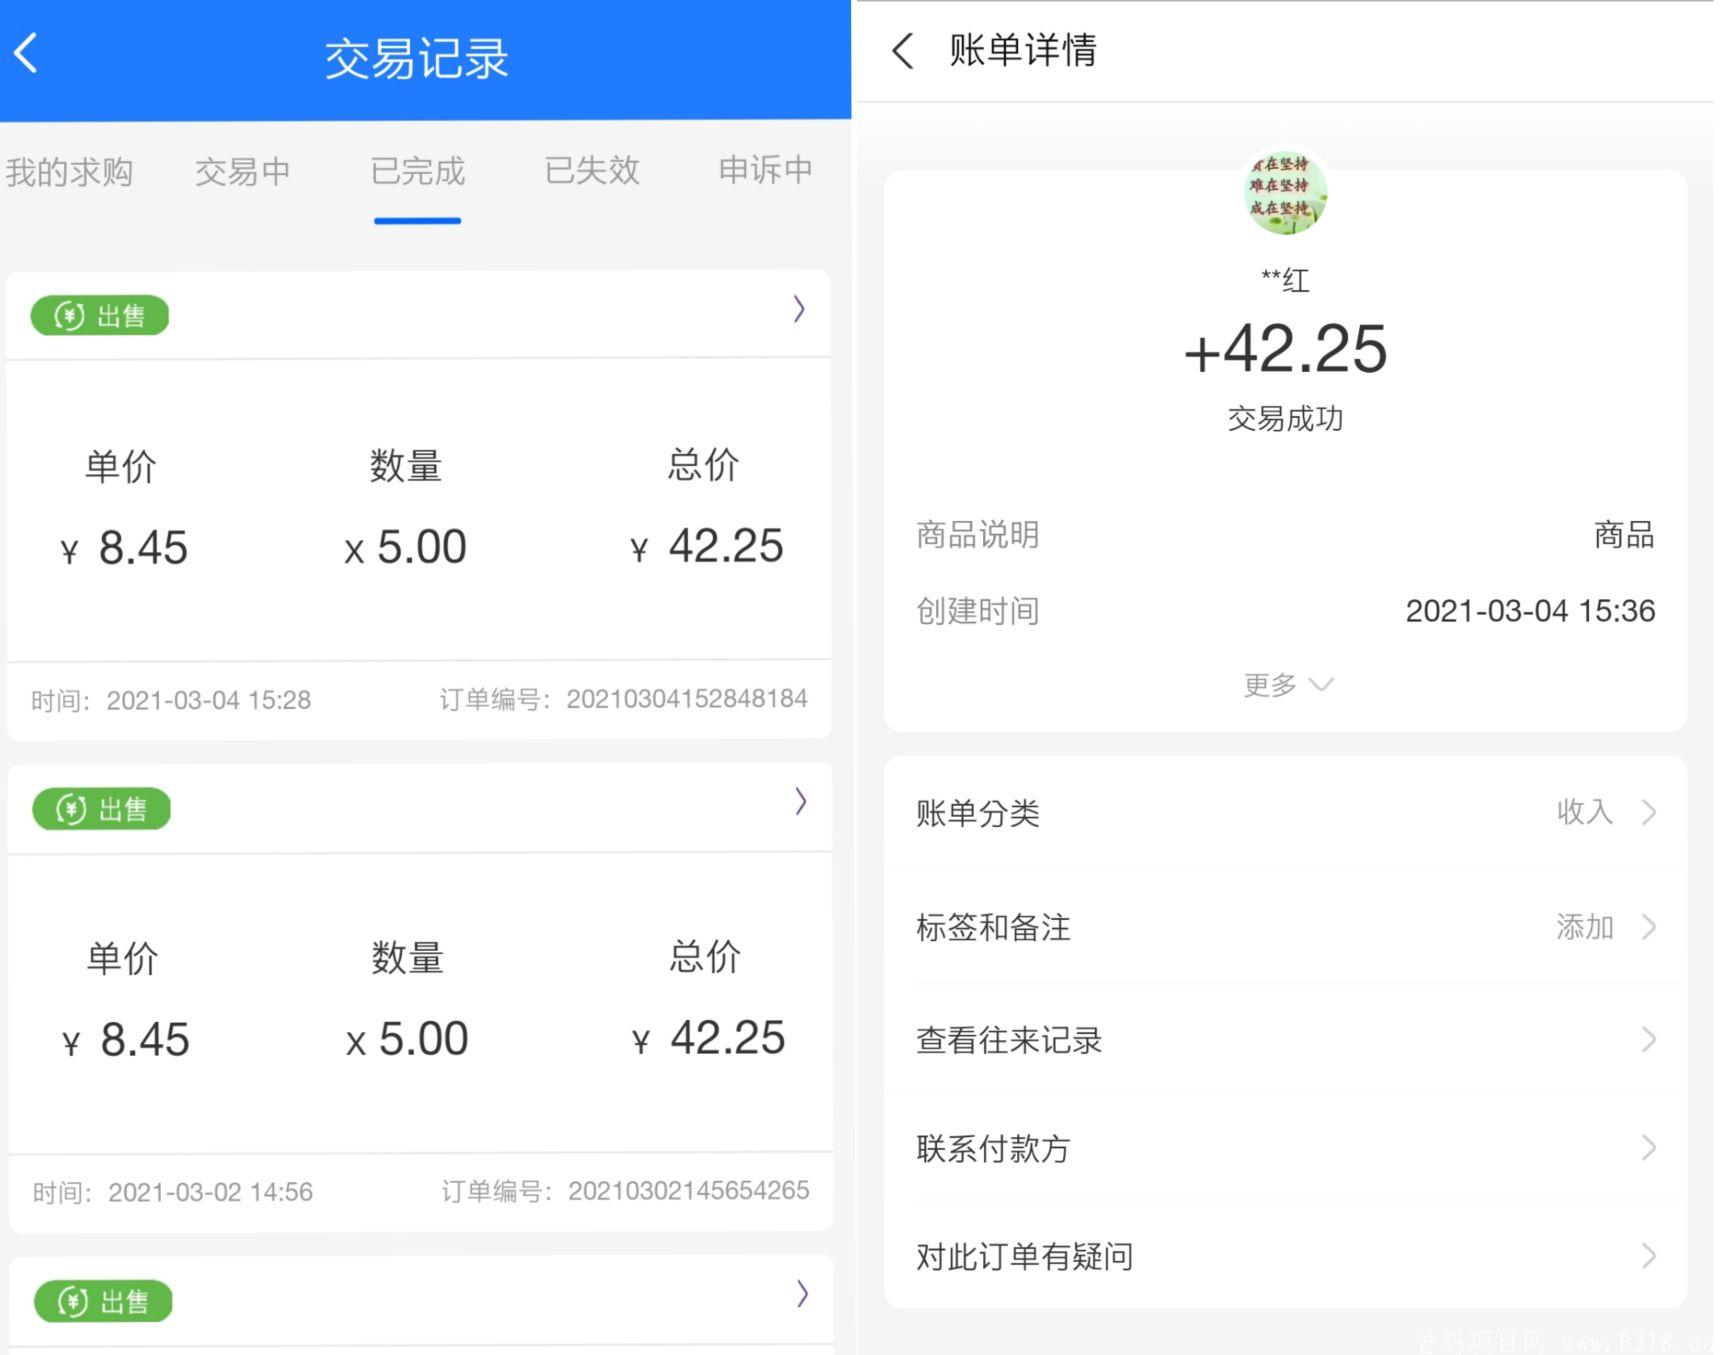Open the 已失效 tab
The image size is (1732, 1355).
click(x=591, y=170)
